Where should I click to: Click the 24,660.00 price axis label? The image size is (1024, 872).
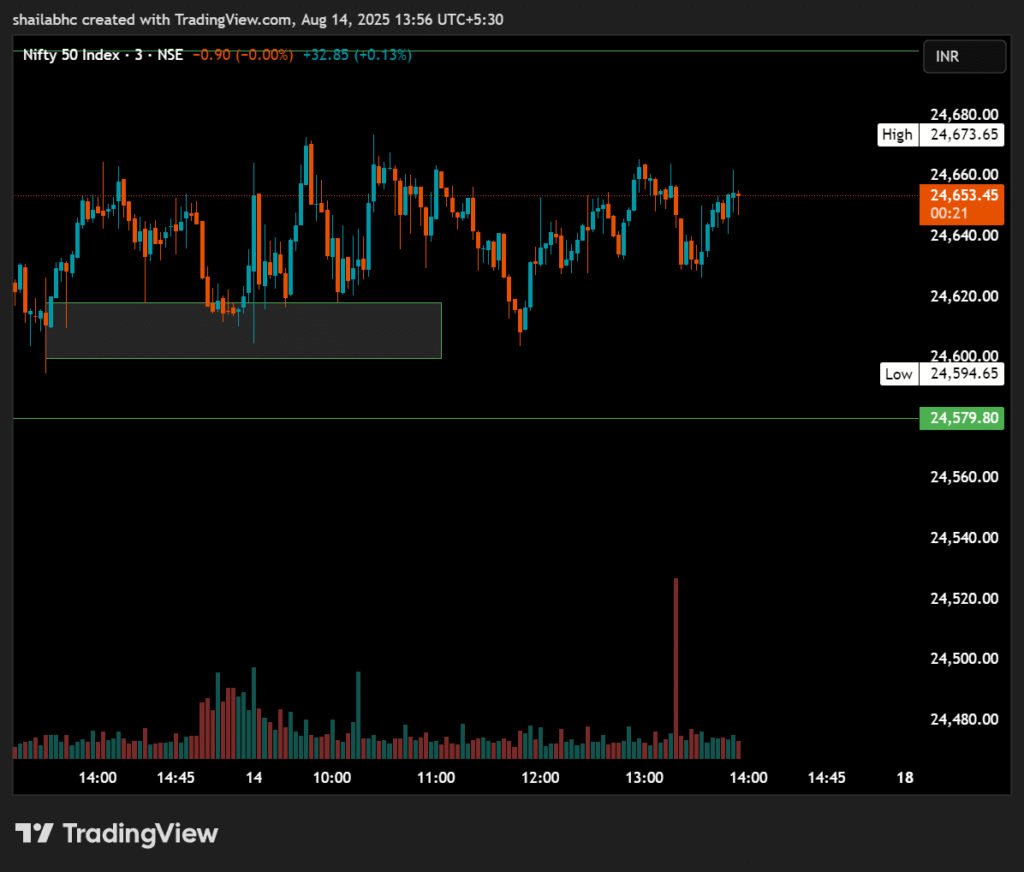tap(964, 174)
